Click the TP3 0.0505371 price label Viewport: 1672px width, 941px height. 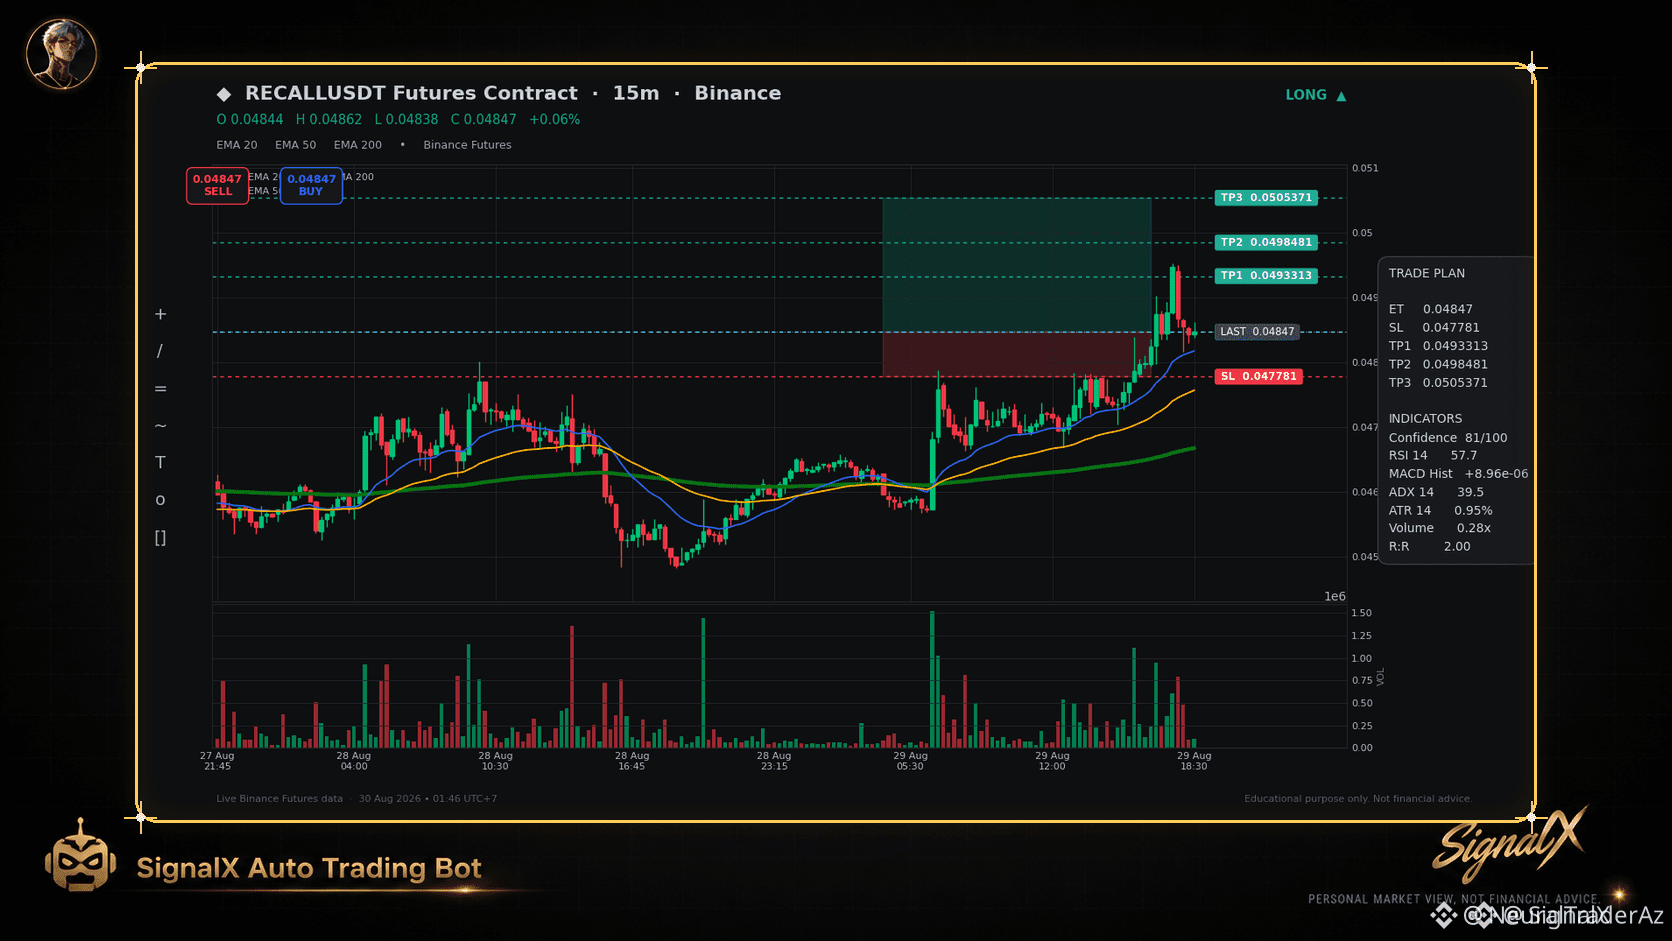[1266, 198]
